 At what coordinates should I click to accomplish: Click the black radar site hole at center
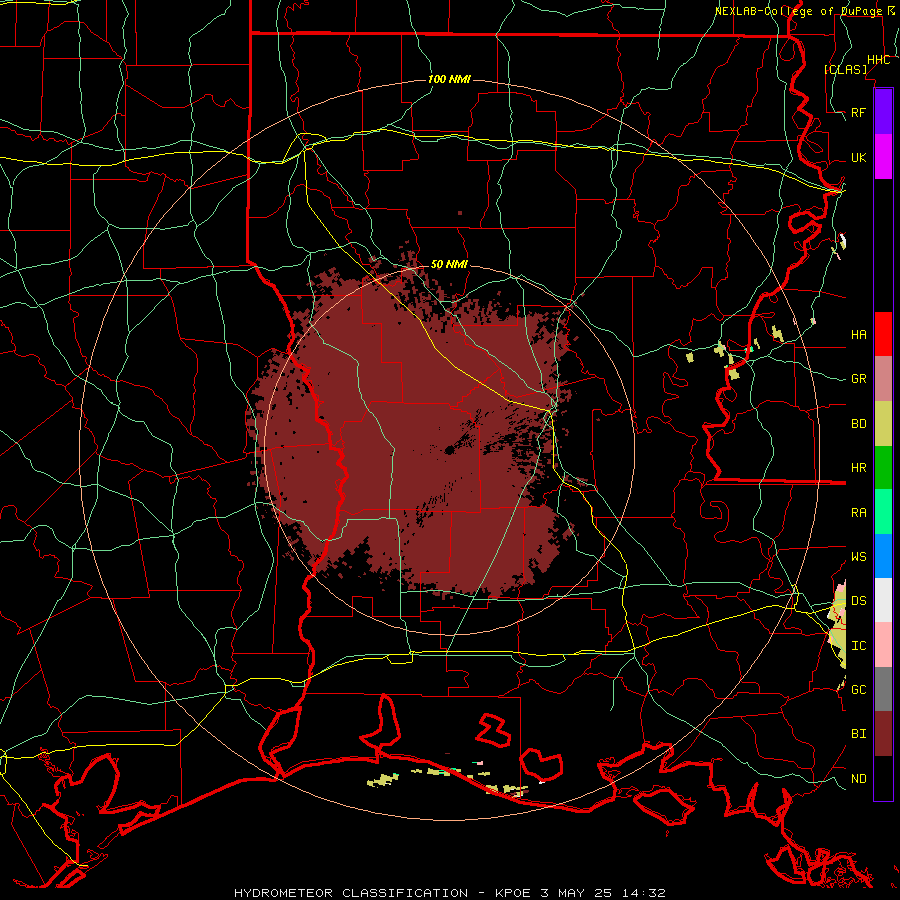tap(449, 451)
